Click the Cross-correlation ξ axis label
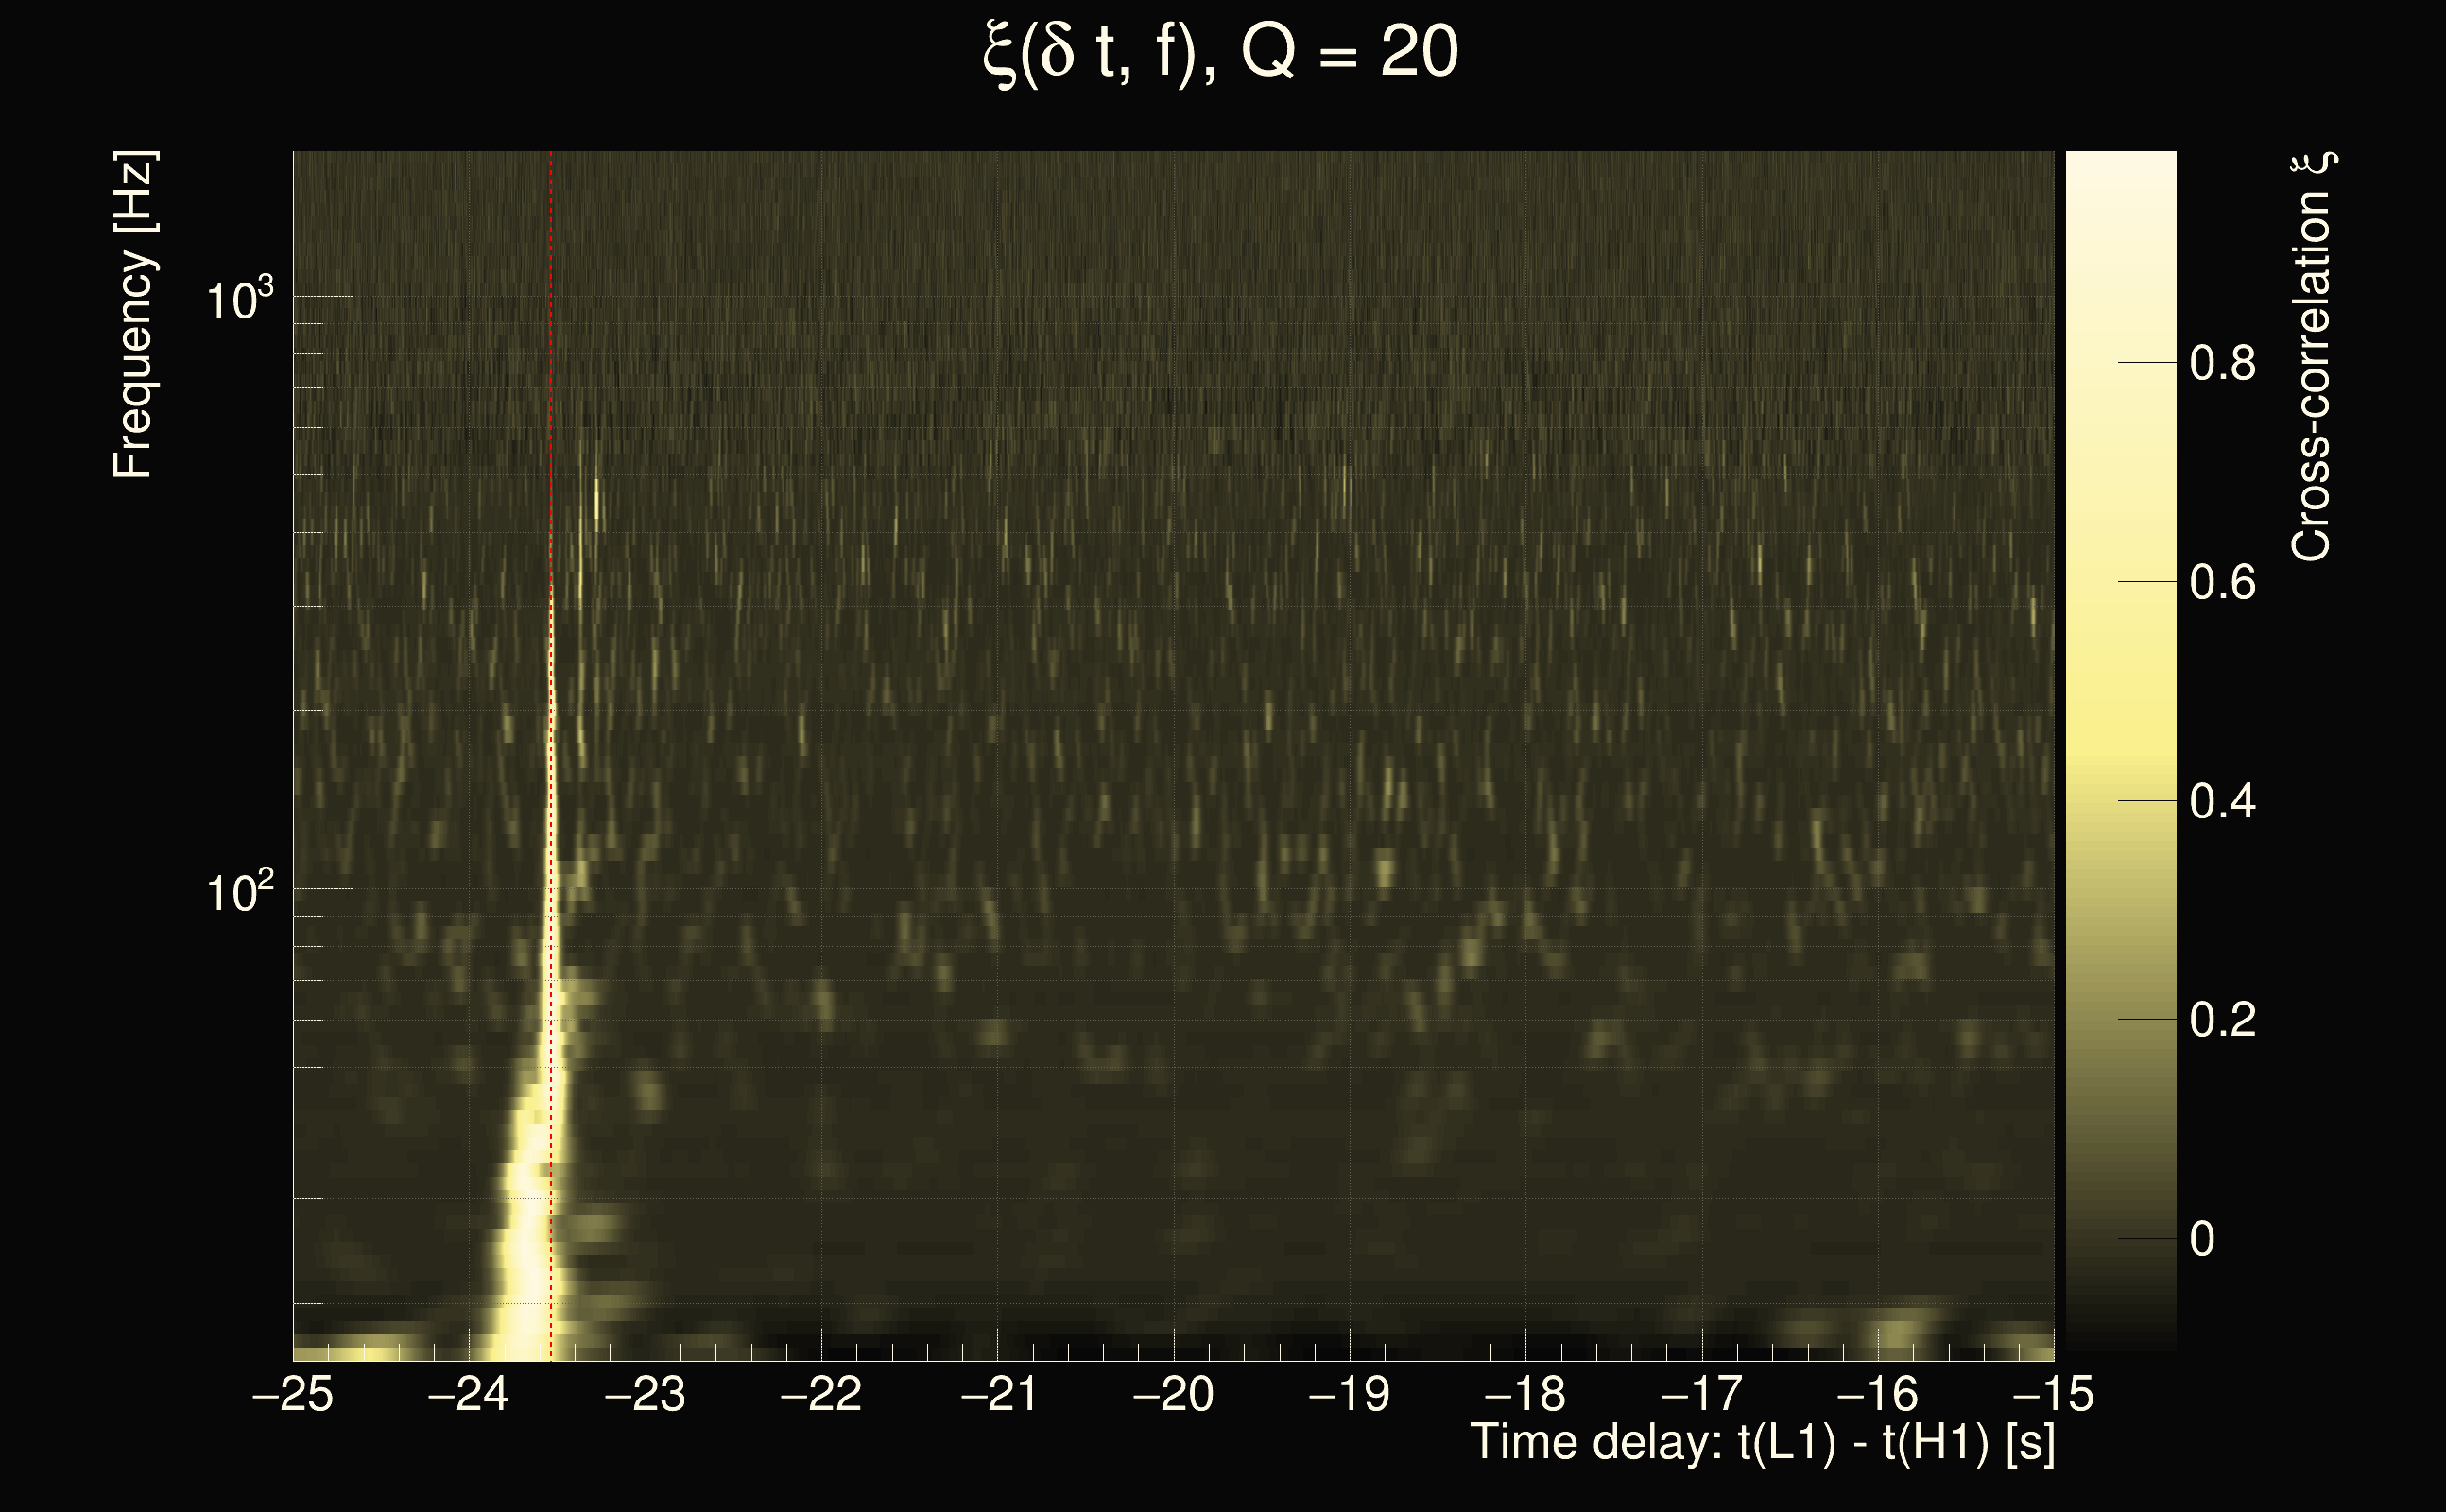 click(2312, 357)
